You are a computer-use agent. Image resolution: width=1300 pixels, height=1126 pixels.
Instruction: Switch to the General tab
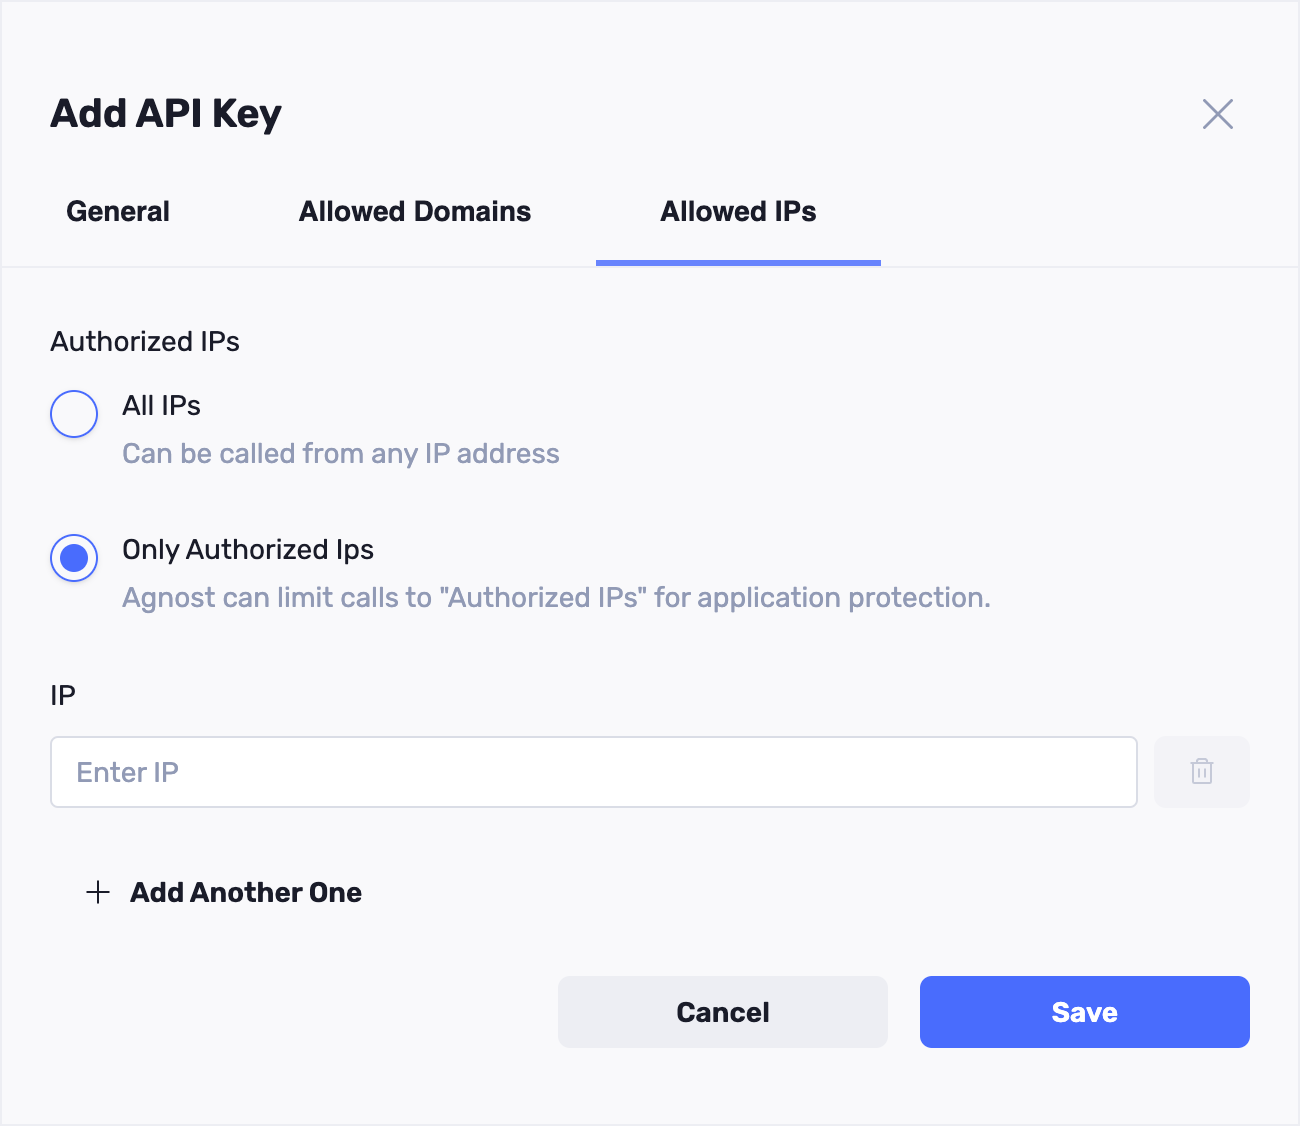coord(118,212)
